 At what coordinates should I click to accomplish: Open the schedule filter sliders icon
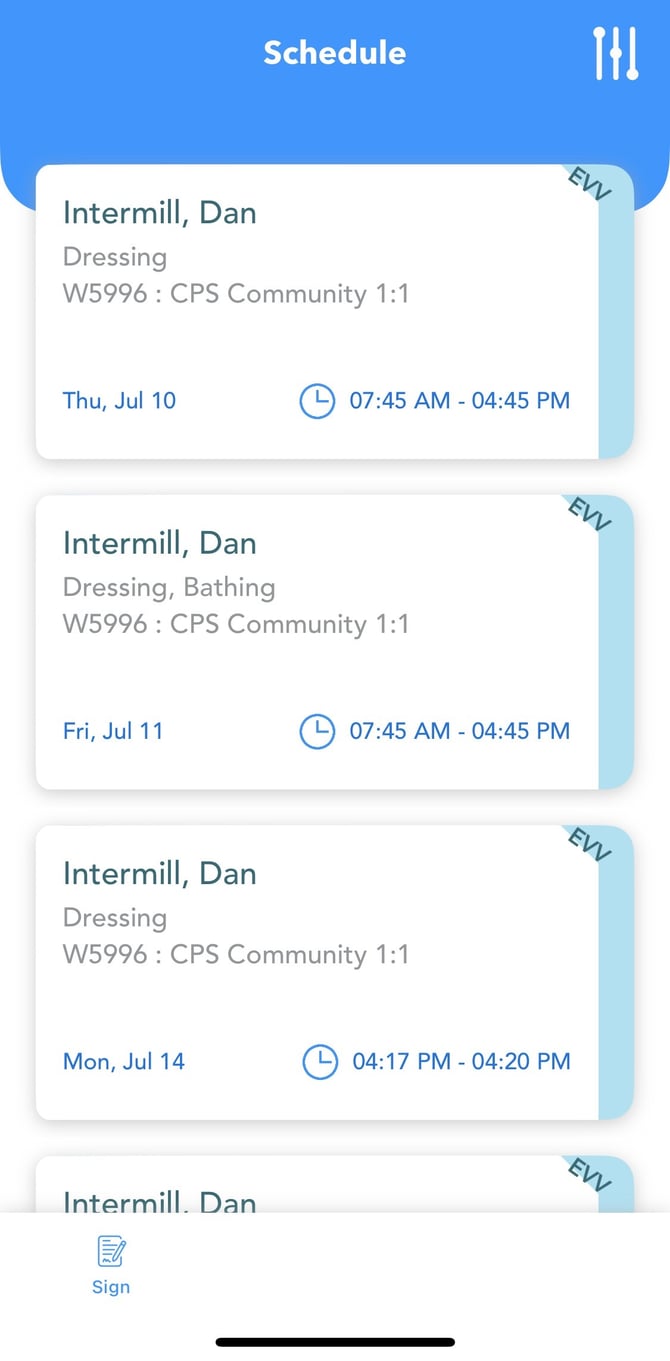(615, 54)
